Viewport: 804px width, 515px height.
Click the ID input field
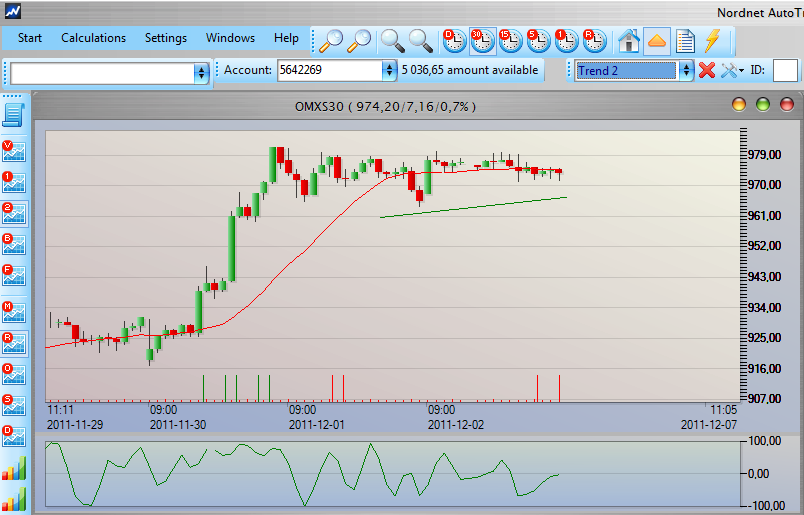point(785,71)
